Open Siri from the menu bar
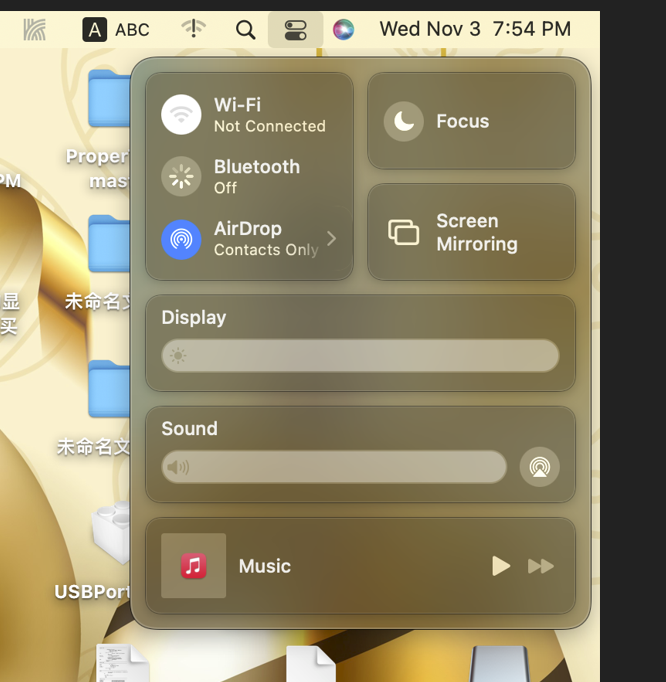 [343, 29]
